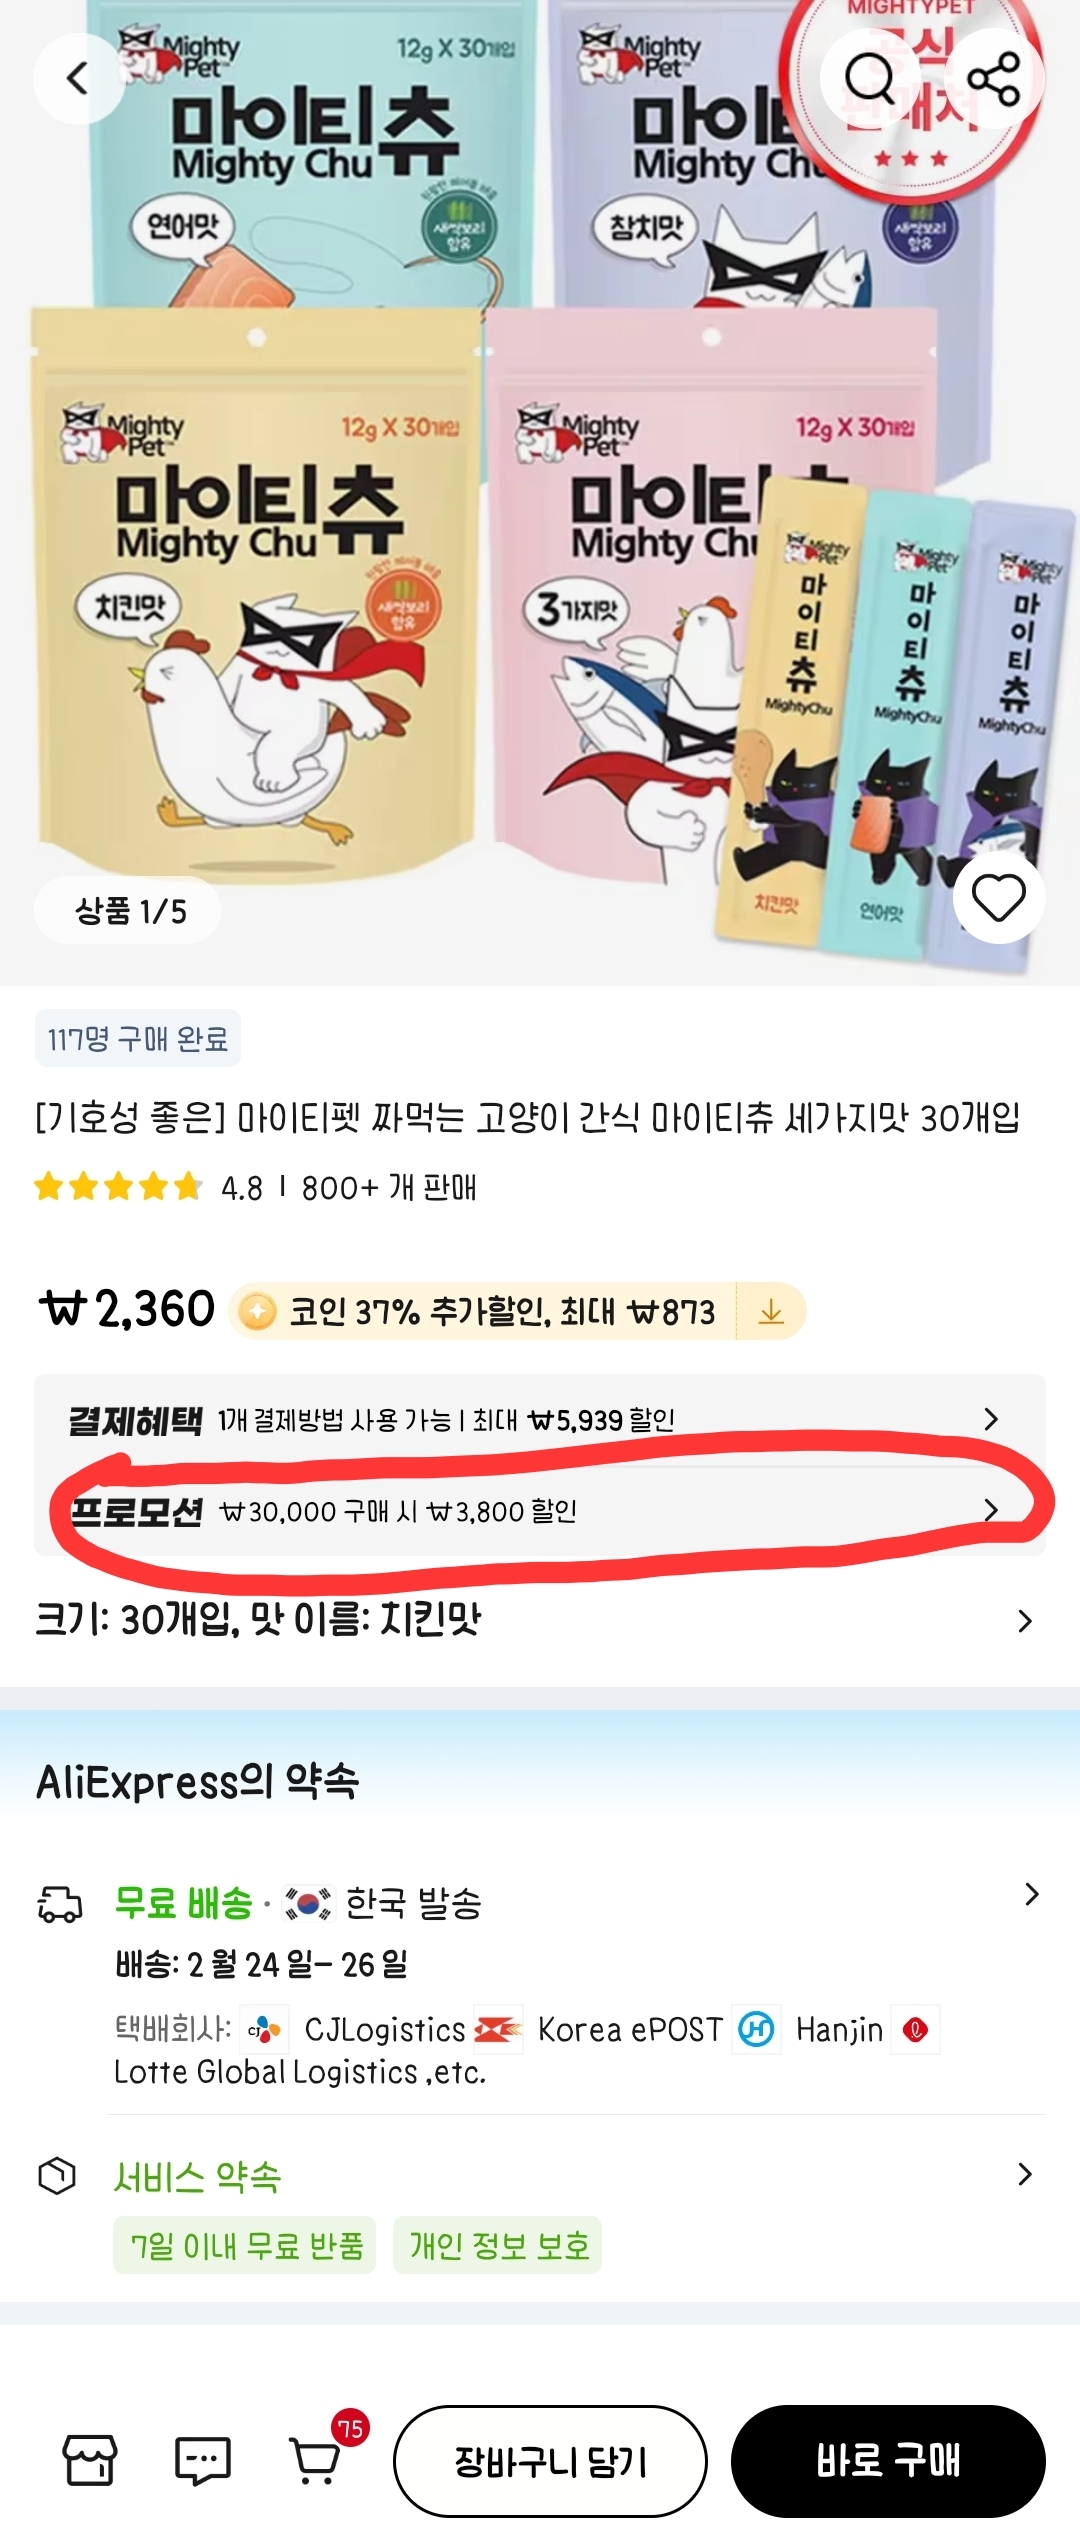1080x2546 pixels.
Task: Tap the 장바구니 담기 button
Action: coord(550,2461)
